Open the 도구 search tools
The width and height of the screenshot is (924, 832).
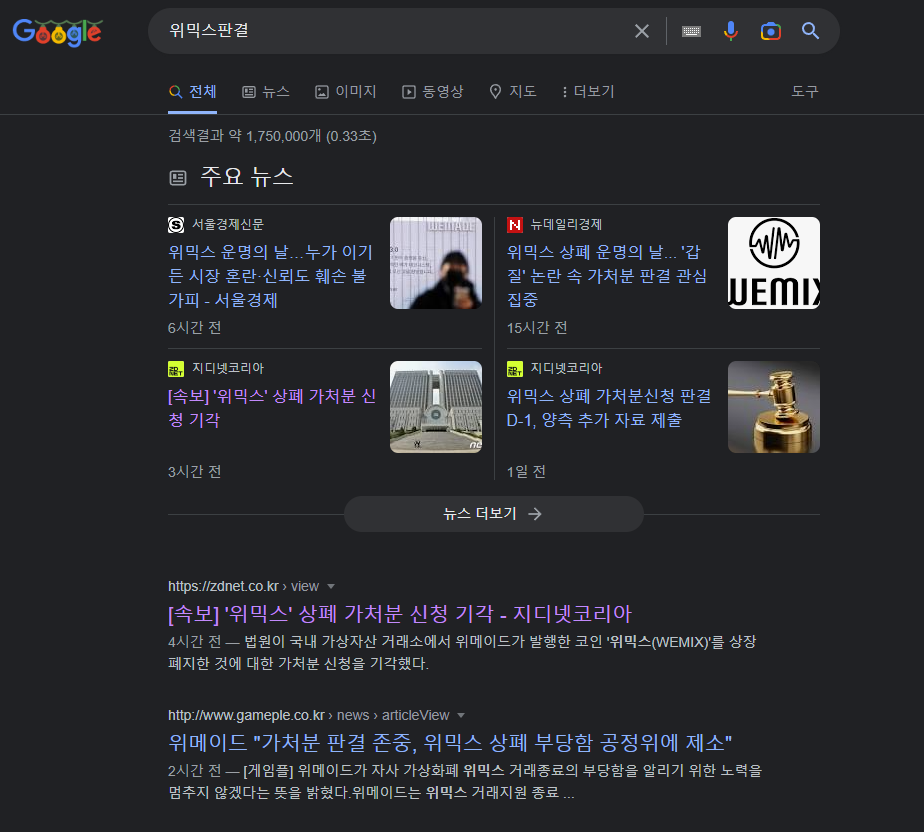804,92
